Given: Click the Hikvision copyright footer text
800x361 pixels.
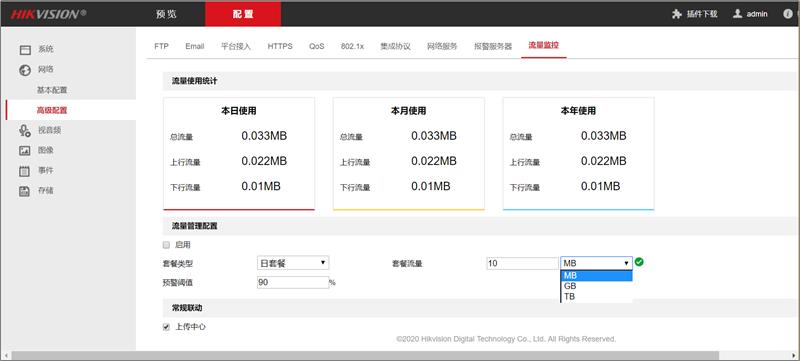Looking at the screenshot, I should (x=506, y=339).
